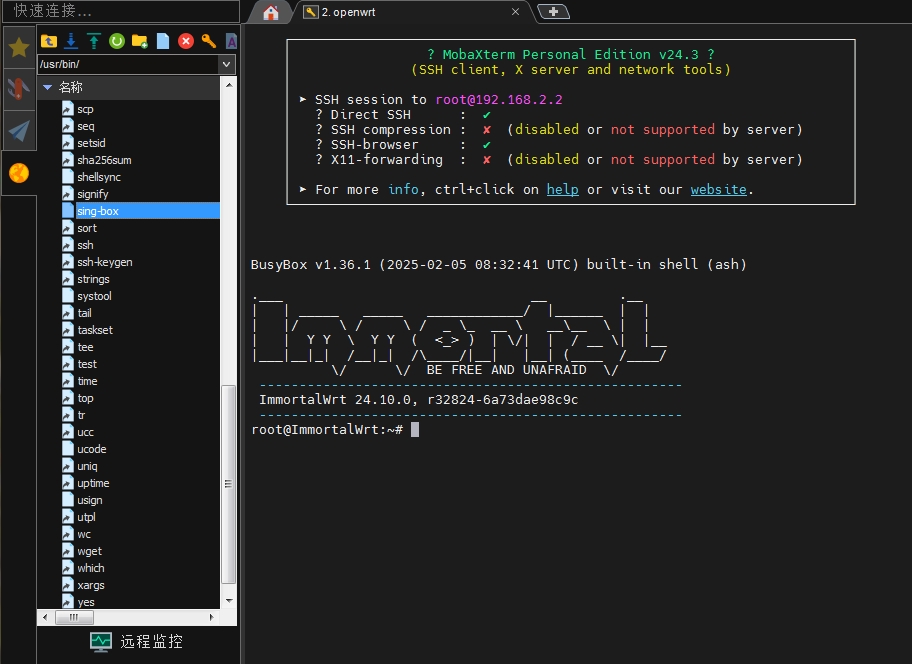Open 远程监控 remote monitoring
The image size is (912, 664).
136,641
